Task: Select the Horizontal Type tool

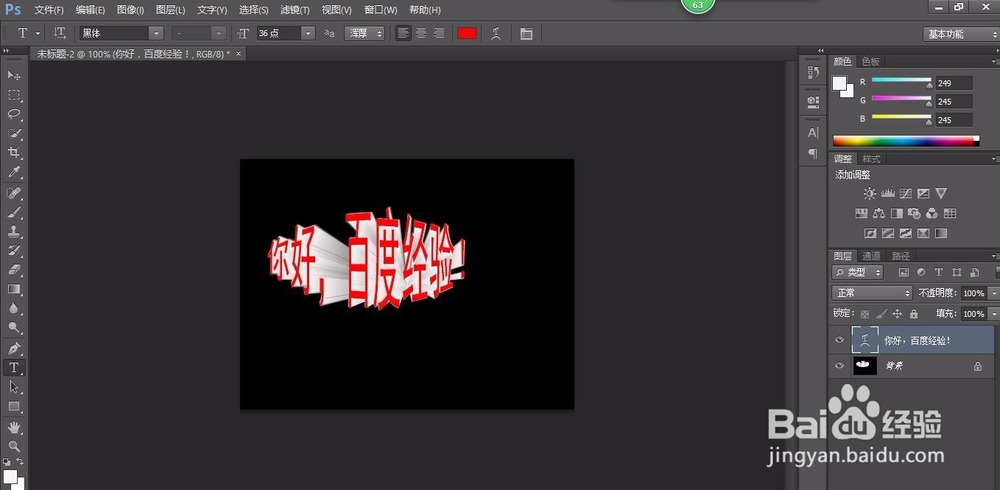Action: [14, 368]
